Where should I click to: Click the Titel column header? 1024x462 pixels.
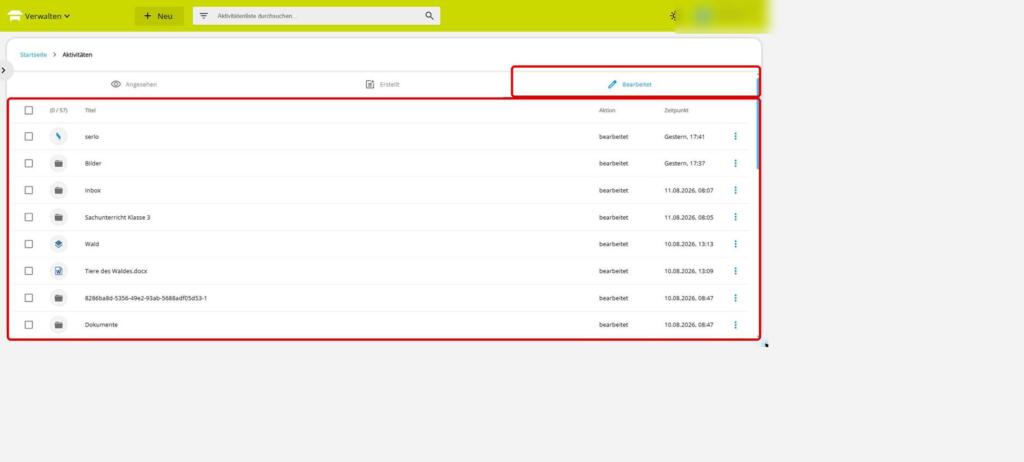coord(90,110)
